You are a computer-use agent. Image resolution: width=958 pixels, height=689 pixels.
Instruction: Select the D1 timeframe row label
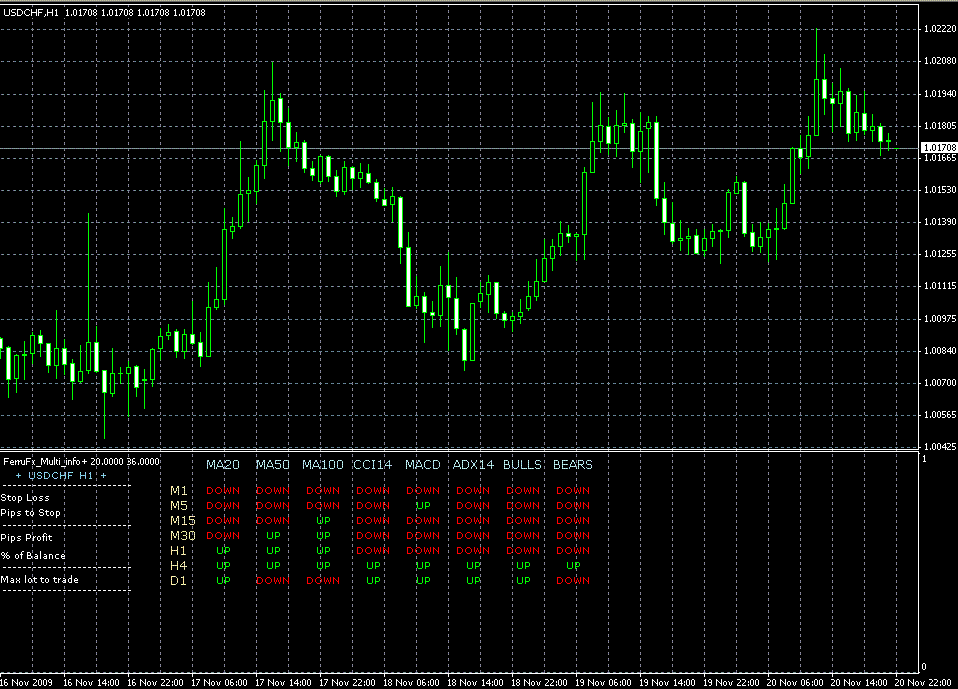click(x=180, y=580)
